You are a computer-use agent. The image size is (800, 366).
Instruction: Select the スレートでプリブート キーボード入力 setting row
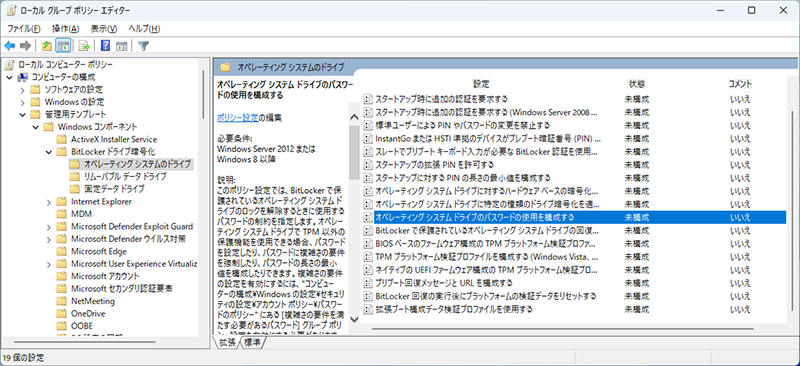point(573,151)
